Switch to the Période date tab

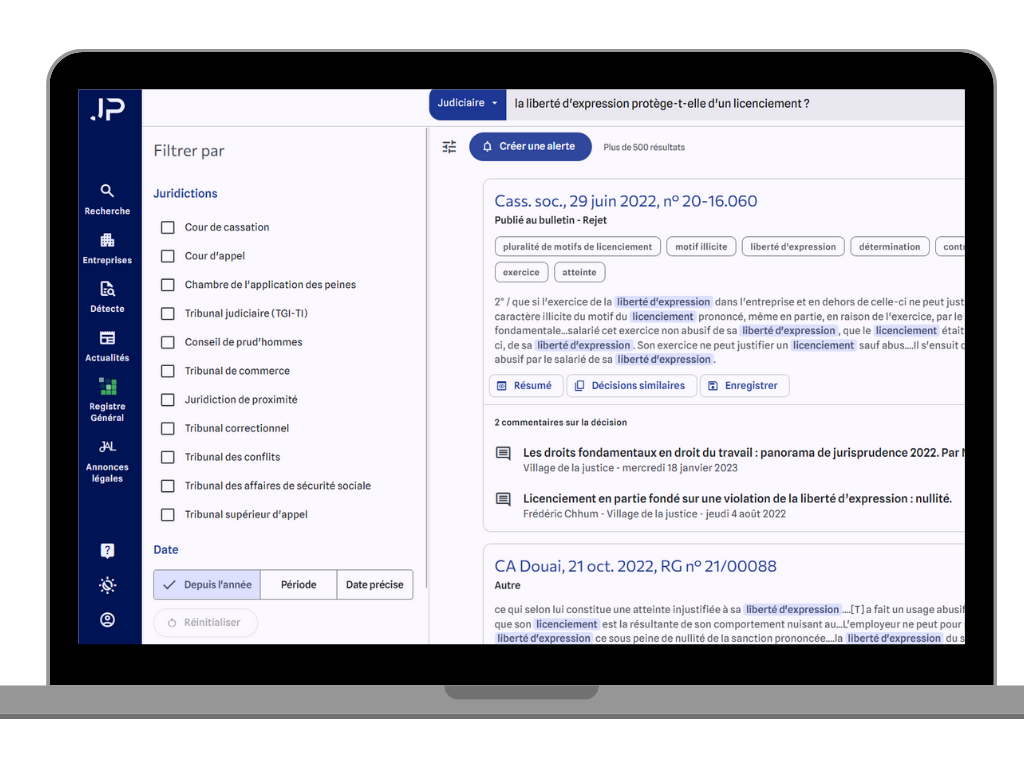pos(298,585)
